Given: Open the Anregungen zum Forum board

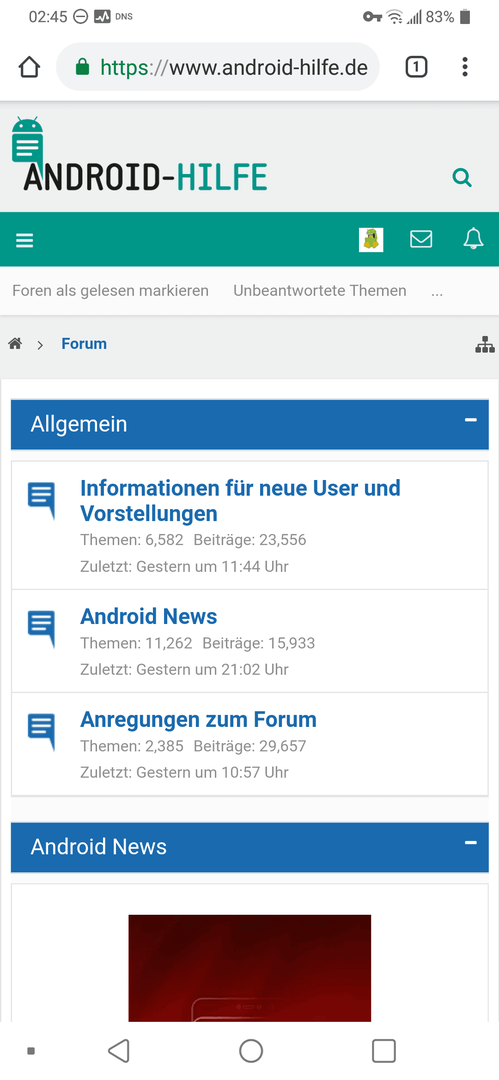Looking at the screenshot, I should [x=198, y=720].
